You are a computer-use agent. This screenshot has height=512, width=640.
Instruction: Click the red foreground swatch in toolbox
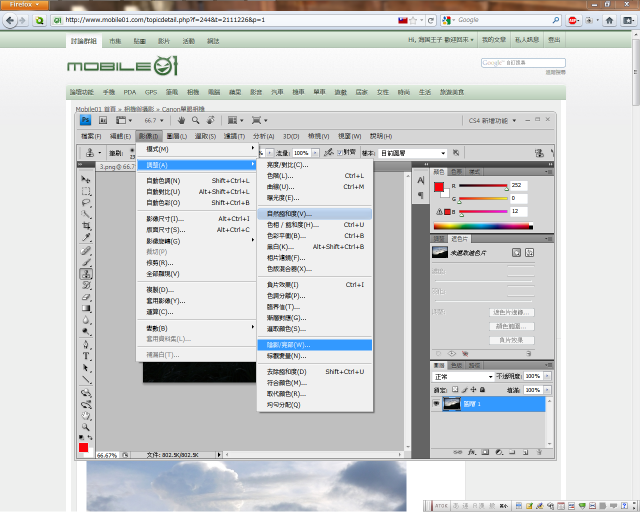pos(83,448)
